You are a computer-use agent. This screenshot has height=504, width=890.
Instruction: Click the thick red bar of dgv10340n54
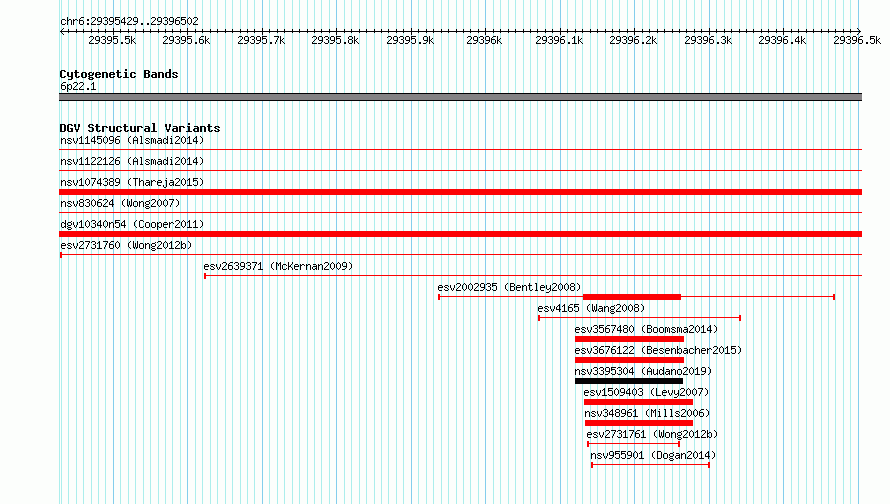(460, 234)
